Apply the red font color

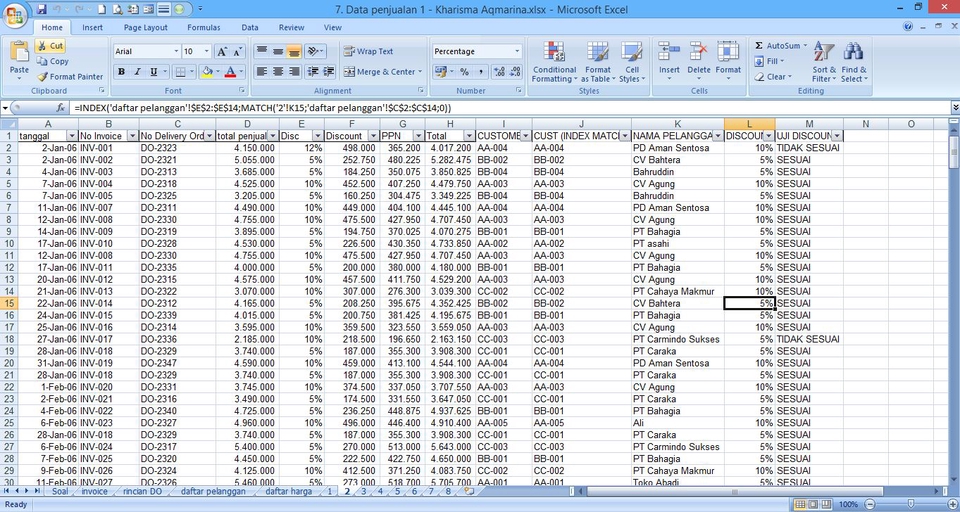click(x=230, y=72)
